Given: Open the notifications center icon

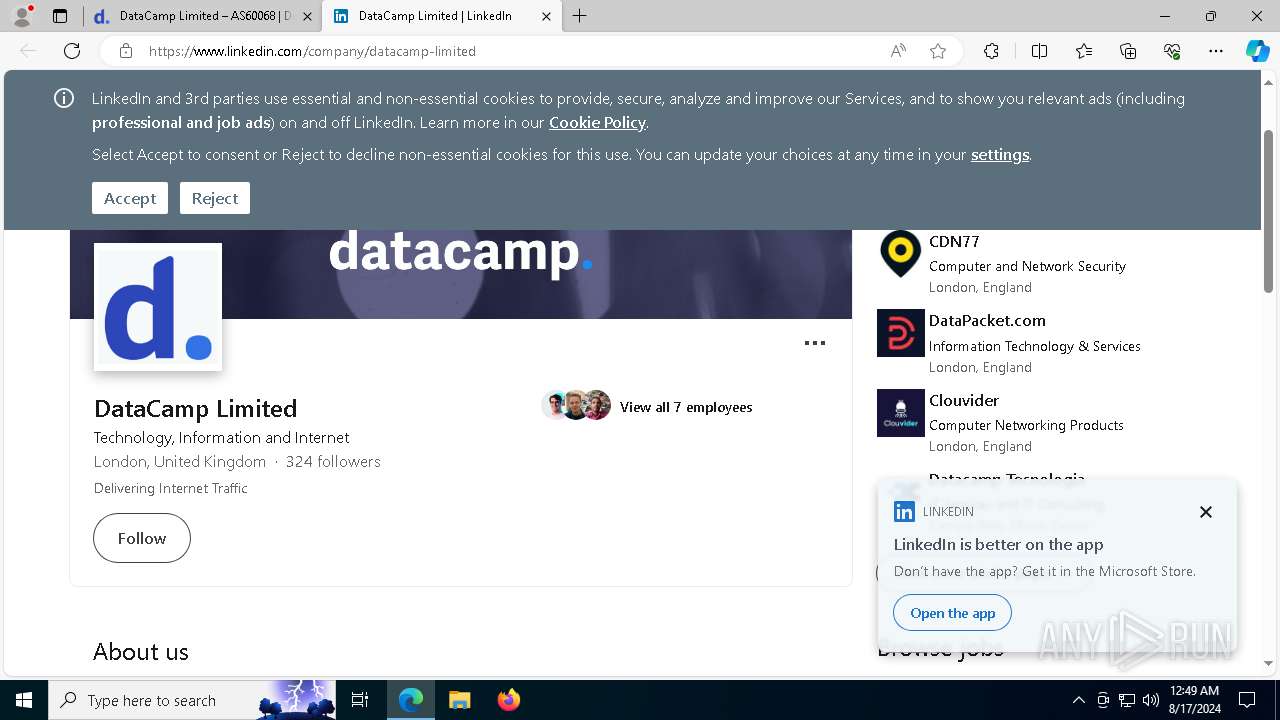Looking at the screenshot, I should (x=1247, y=700).
